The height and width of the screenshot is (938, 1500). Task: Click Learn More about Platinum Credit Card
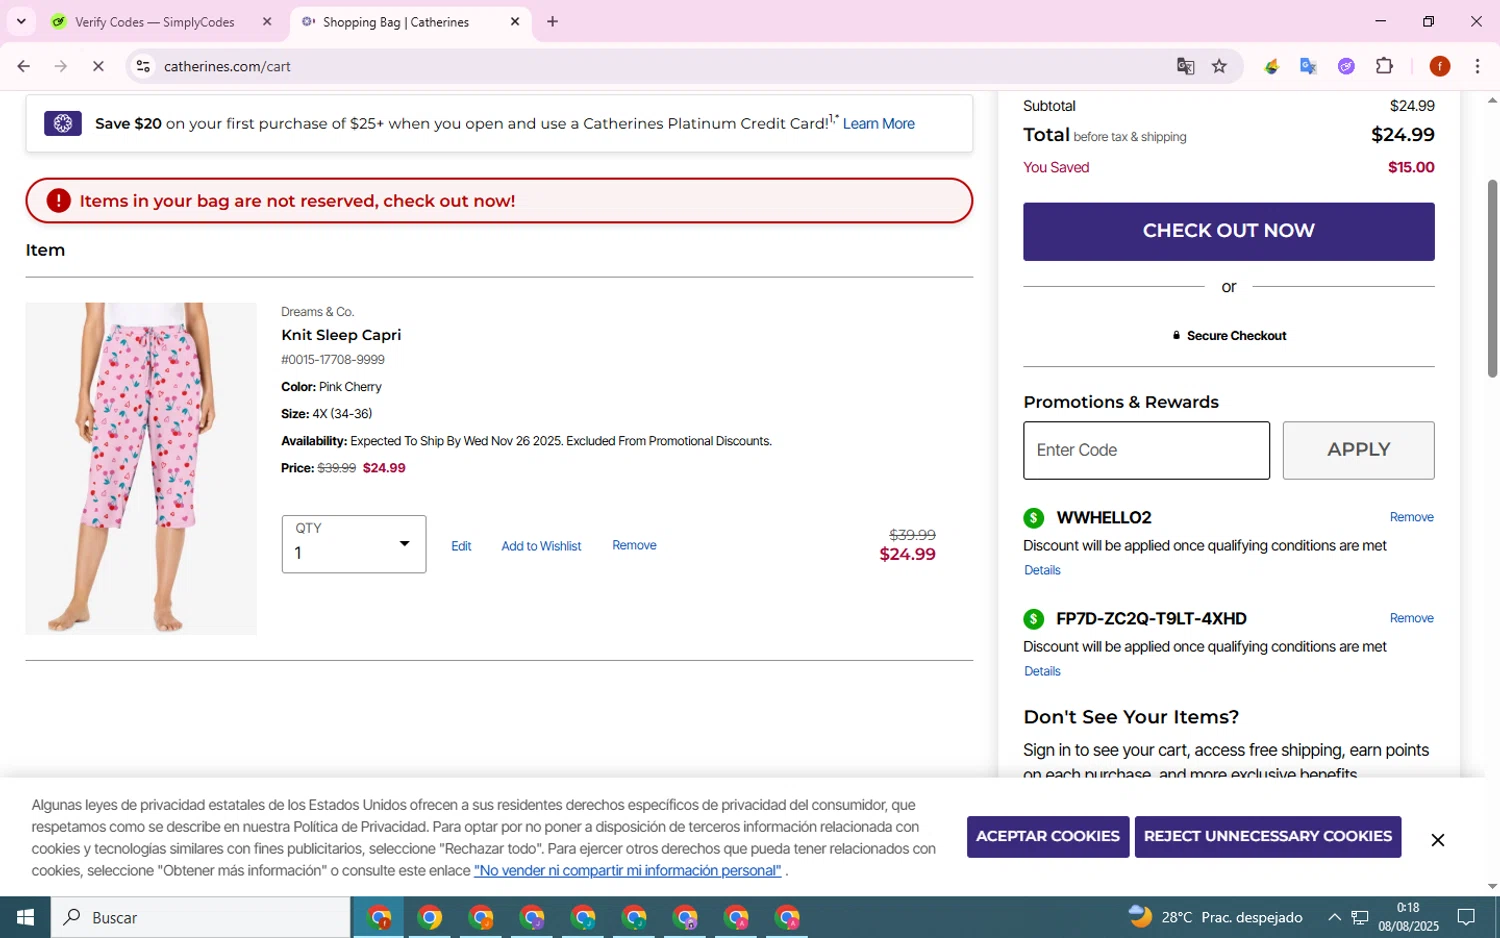[x=878, y=124]
